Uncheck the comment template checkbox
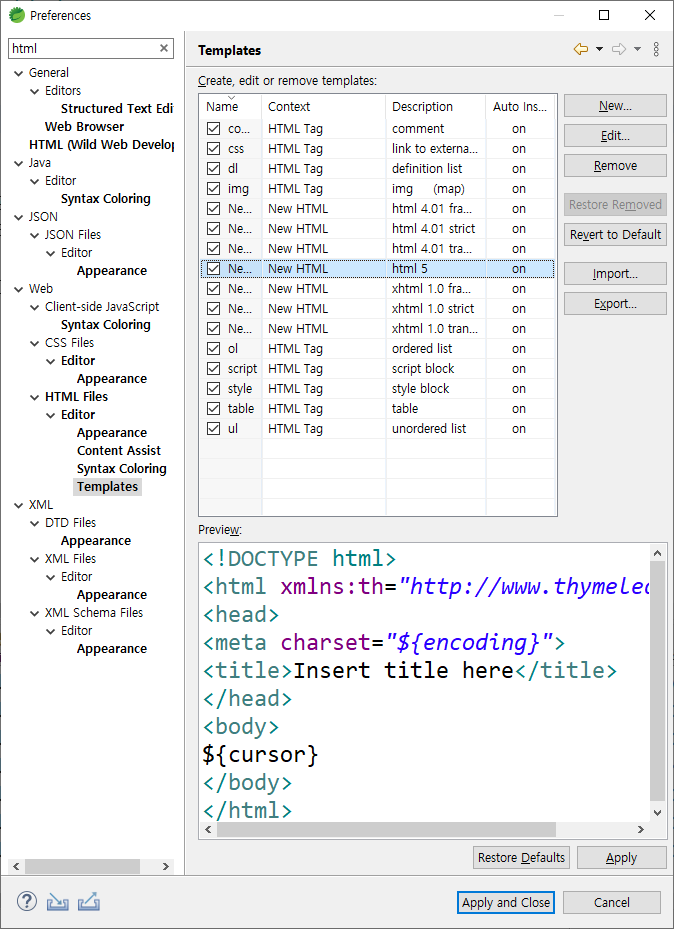This screenshot has height=929, width=674. [213, 129]
